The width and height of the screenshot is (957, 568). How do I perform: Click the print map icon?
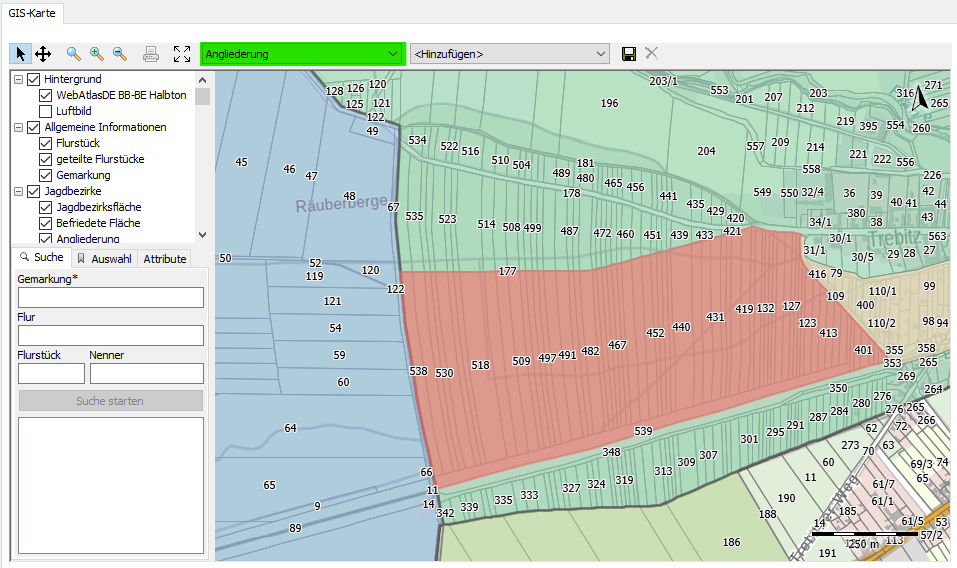point(151,54)
